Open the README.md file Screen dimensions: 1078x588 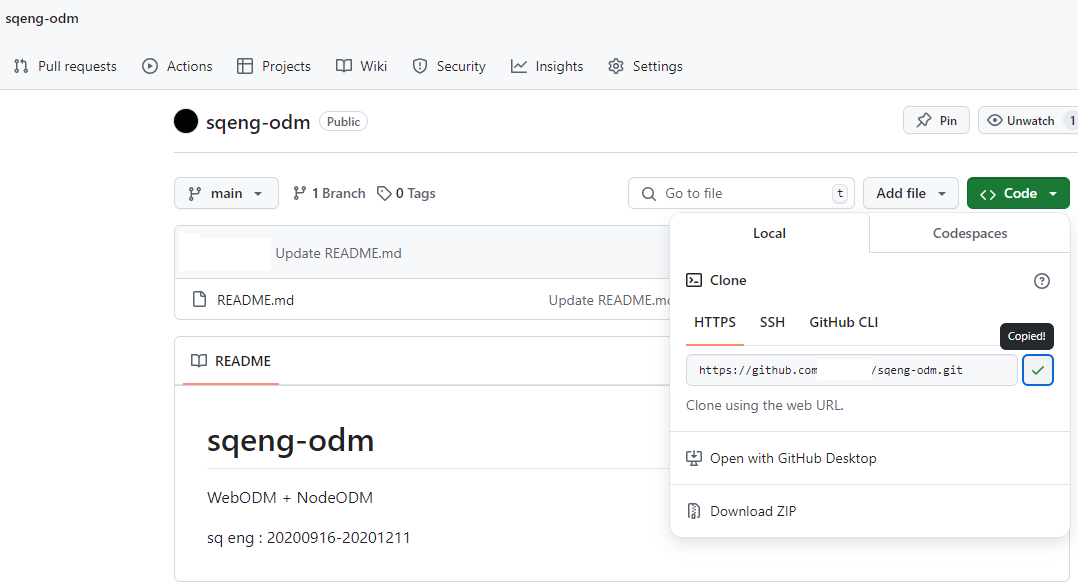click(x=255, y=300)
